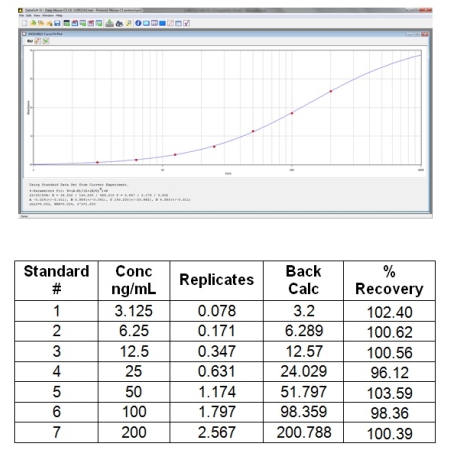Select the lowest-concentration red data point
This screenshot has height=450, width=450.
[97, 162]
